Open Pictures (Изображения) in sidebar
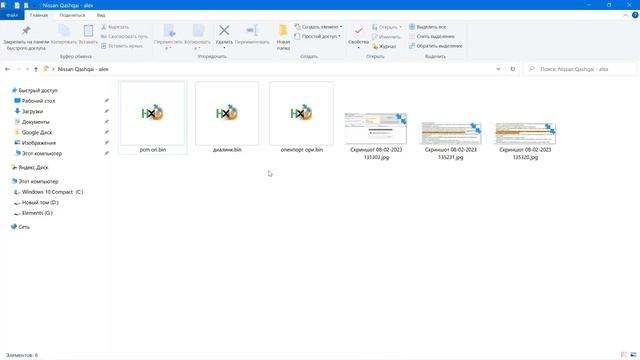Image resolution: width=640 pixels, height=360 pixels. pyautogui.click(x=35, y=143)
